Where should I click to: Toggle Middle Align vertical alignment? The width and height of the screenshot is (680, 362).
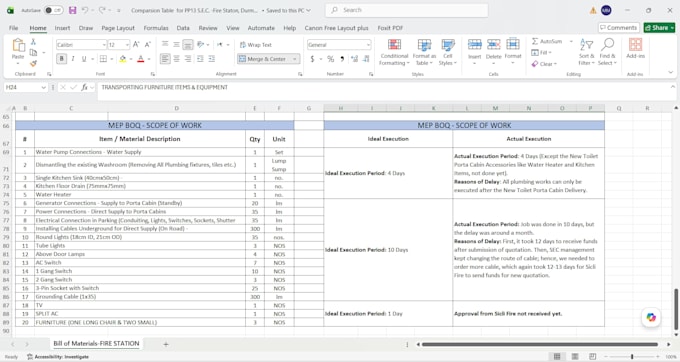tap(177, 45)
